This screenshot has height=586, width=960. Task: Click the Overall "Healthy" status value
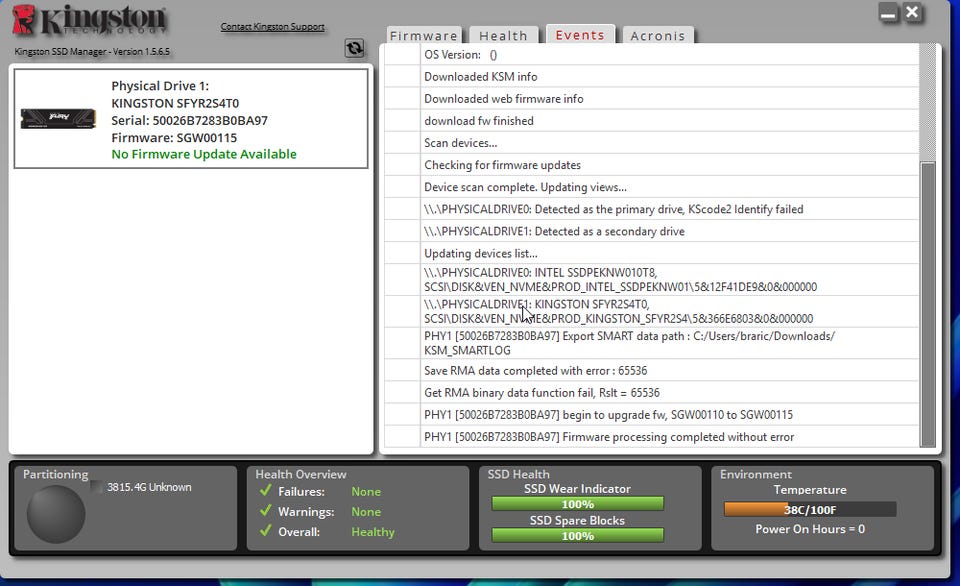pos(373,532)
